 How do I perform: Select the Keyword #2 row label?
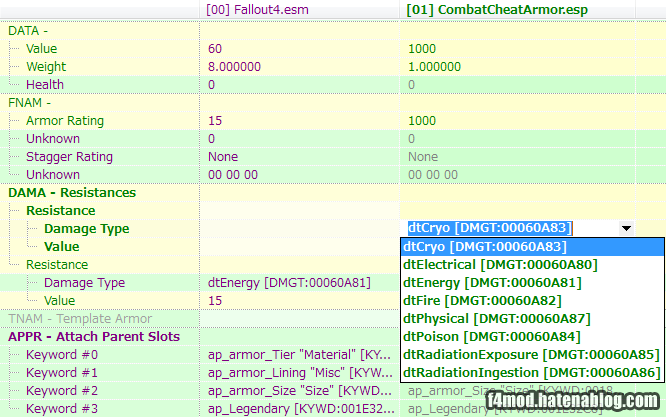pos(62,391)
